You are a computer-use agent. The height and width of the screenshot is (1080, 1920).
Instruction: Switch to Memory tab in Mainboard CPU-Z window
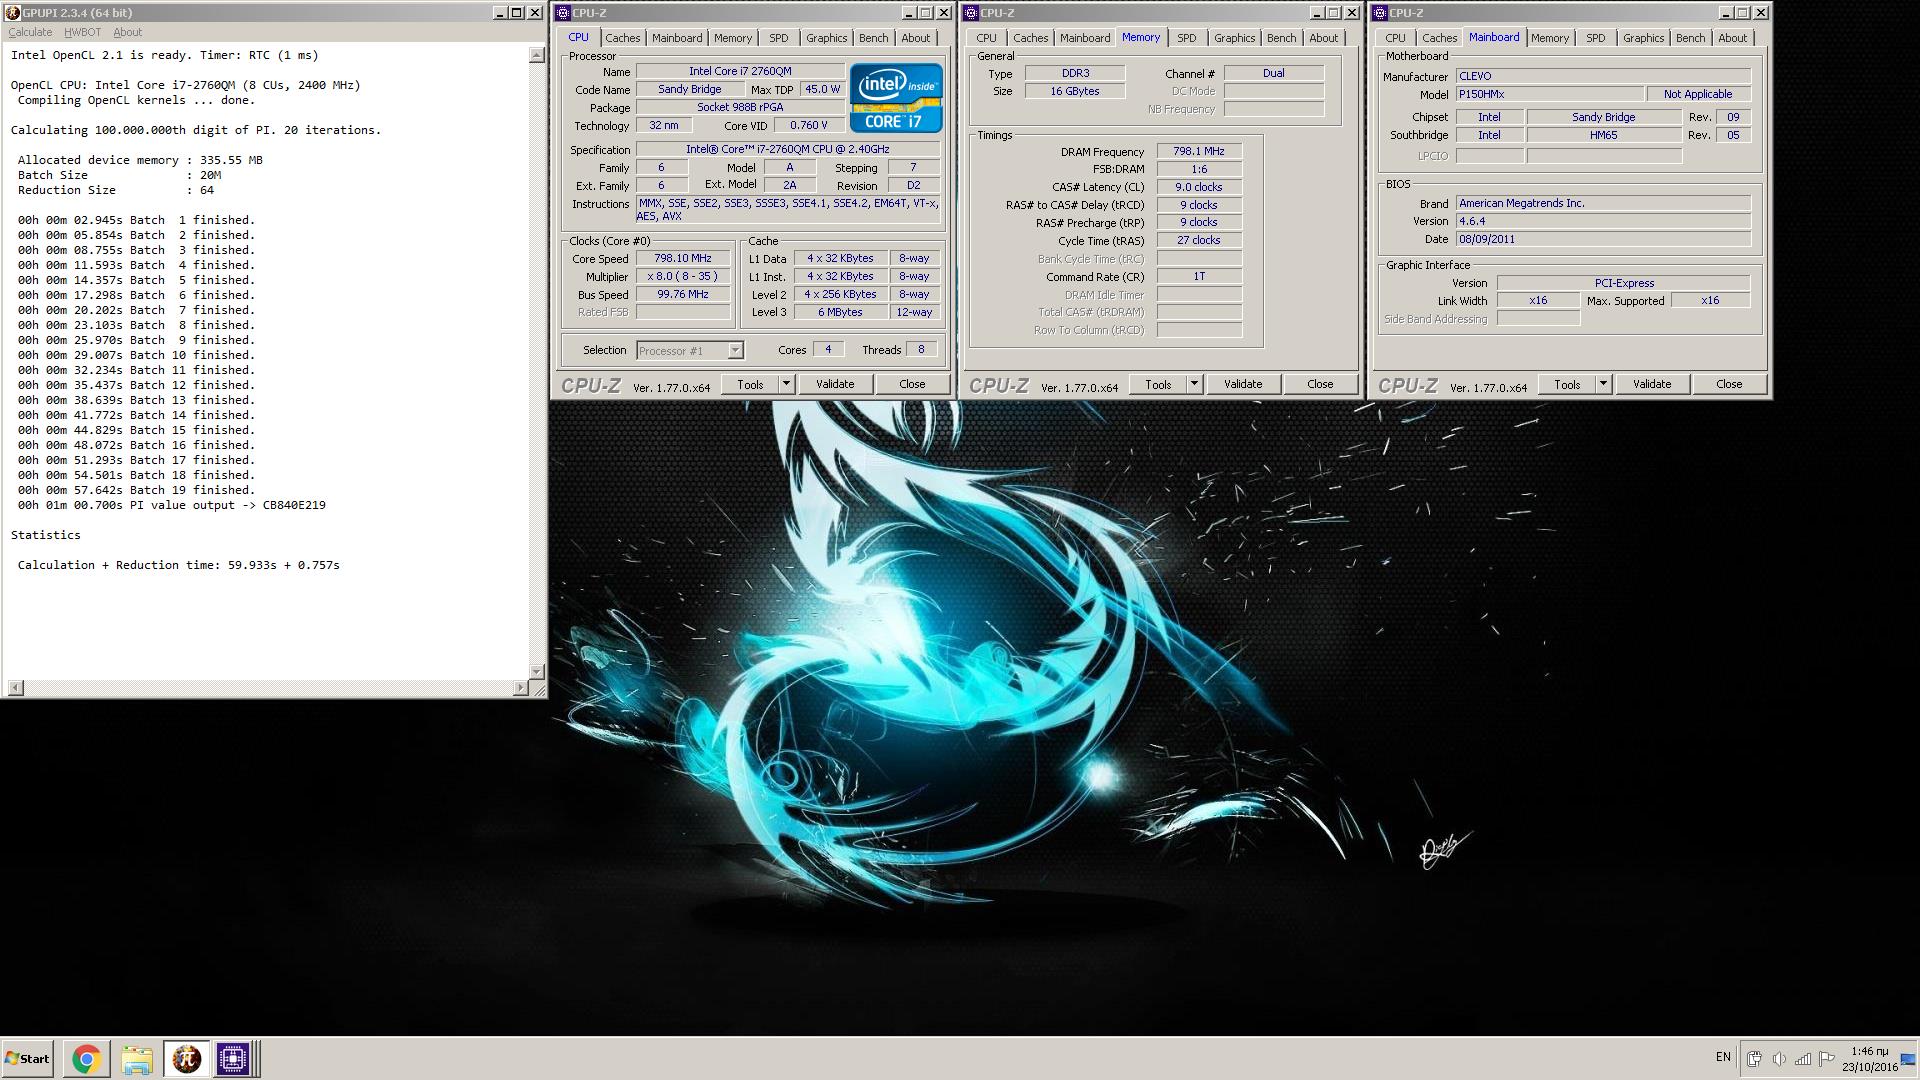click(x=1550, y=38)
